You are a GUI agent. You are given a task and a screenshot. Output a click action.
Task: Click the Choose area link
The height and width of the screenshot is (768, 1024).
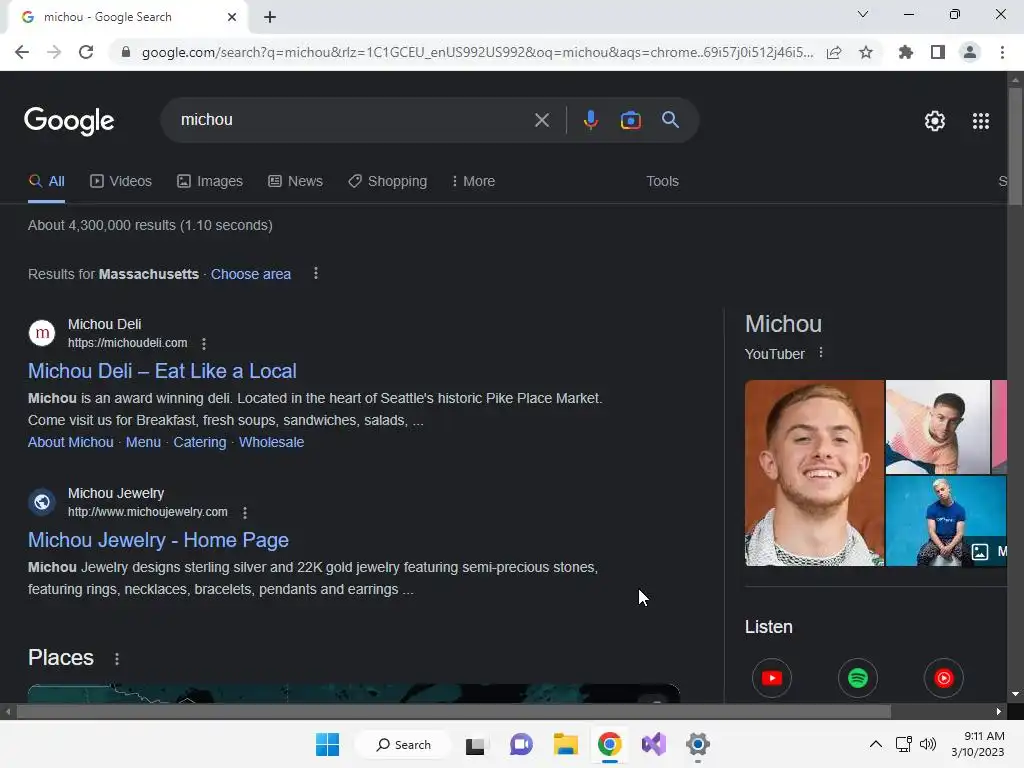pyautogui.click(x=251, y=274)
